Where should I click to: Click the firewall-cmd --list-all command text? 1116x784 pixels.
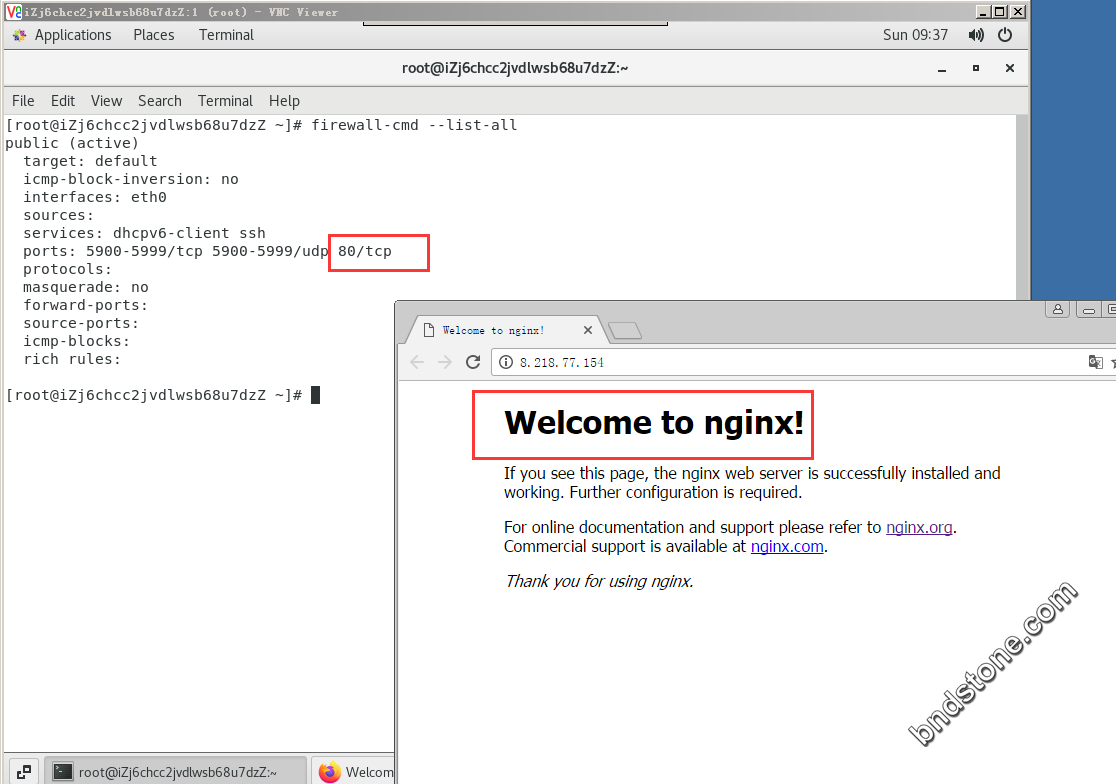414,125
